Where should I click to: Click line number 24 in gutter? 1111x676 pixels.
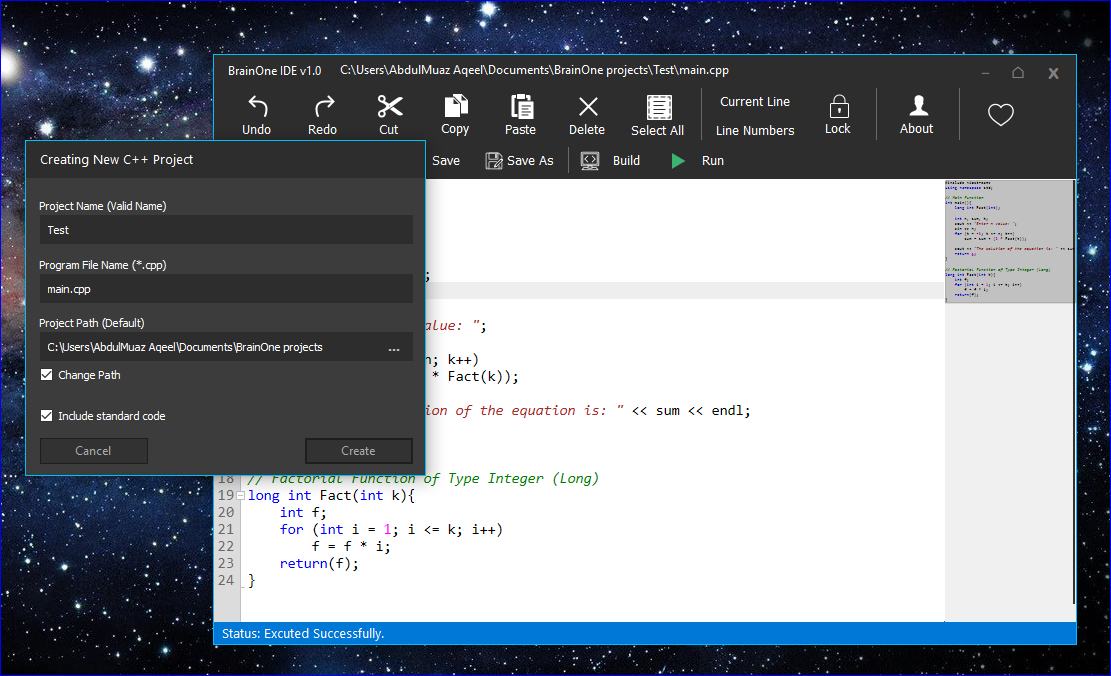(226, 580)
